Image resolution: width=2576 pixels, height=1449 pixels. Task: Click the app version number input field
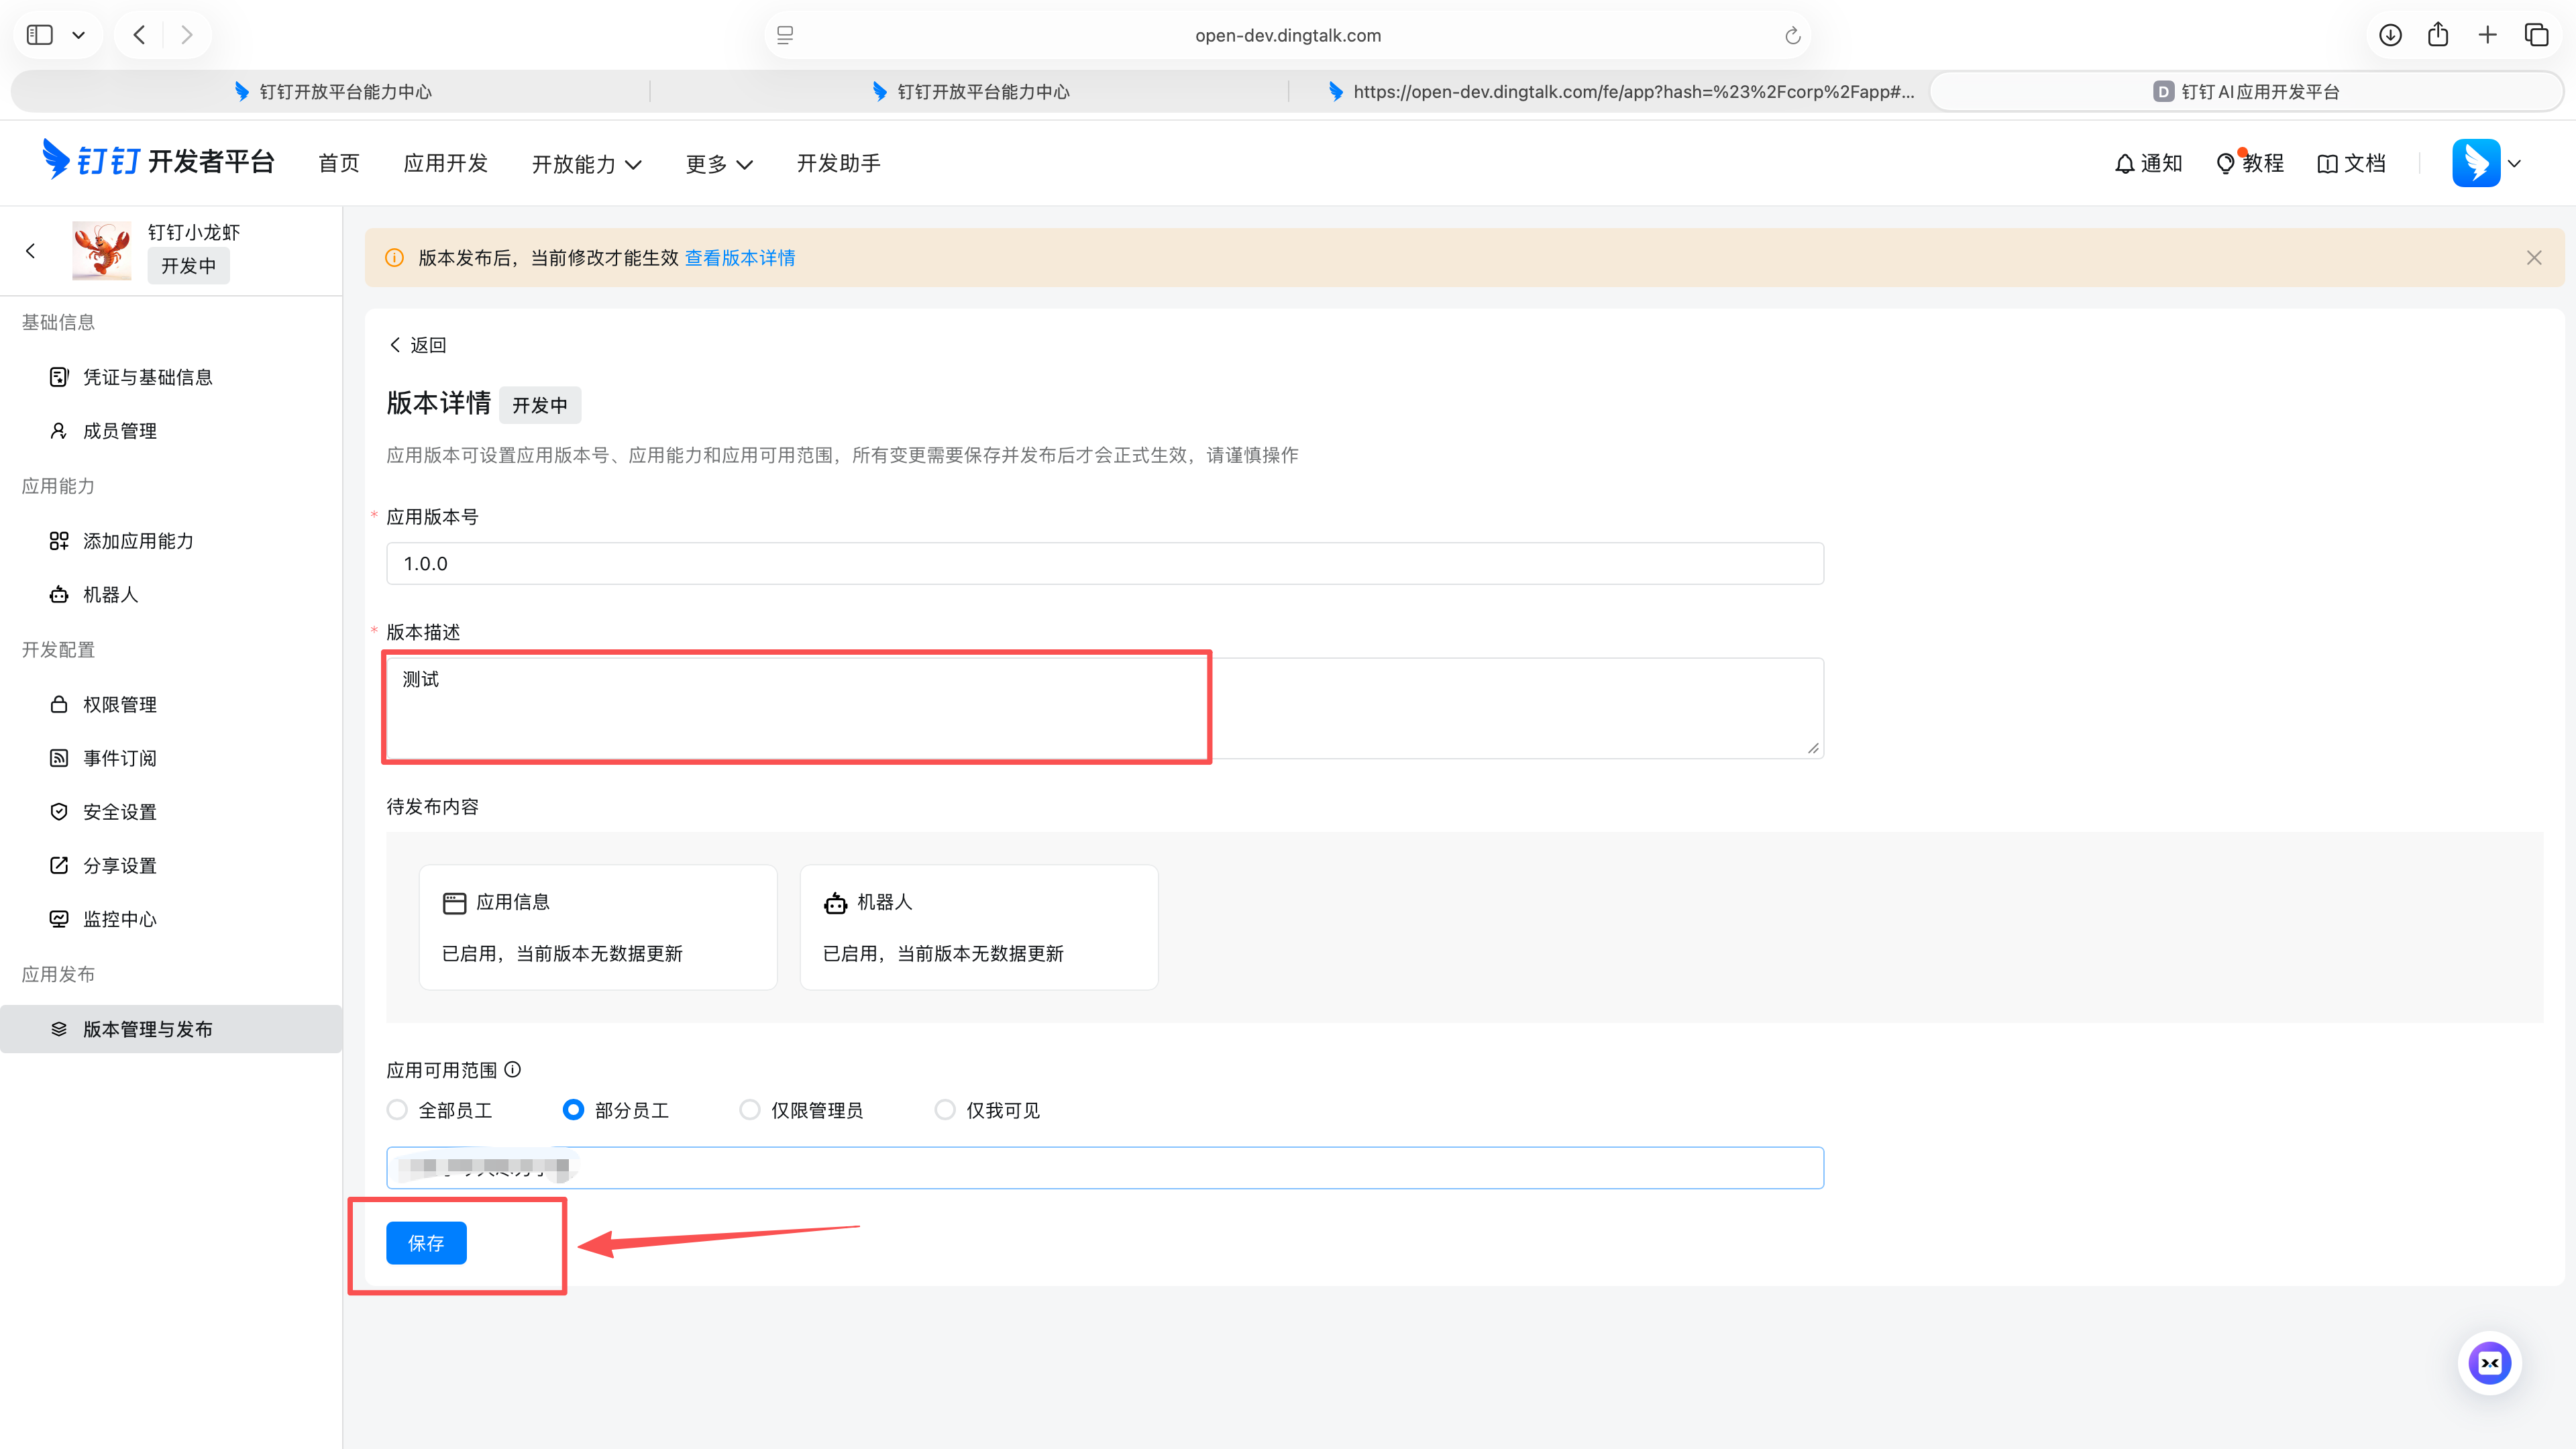[1104, 564]
